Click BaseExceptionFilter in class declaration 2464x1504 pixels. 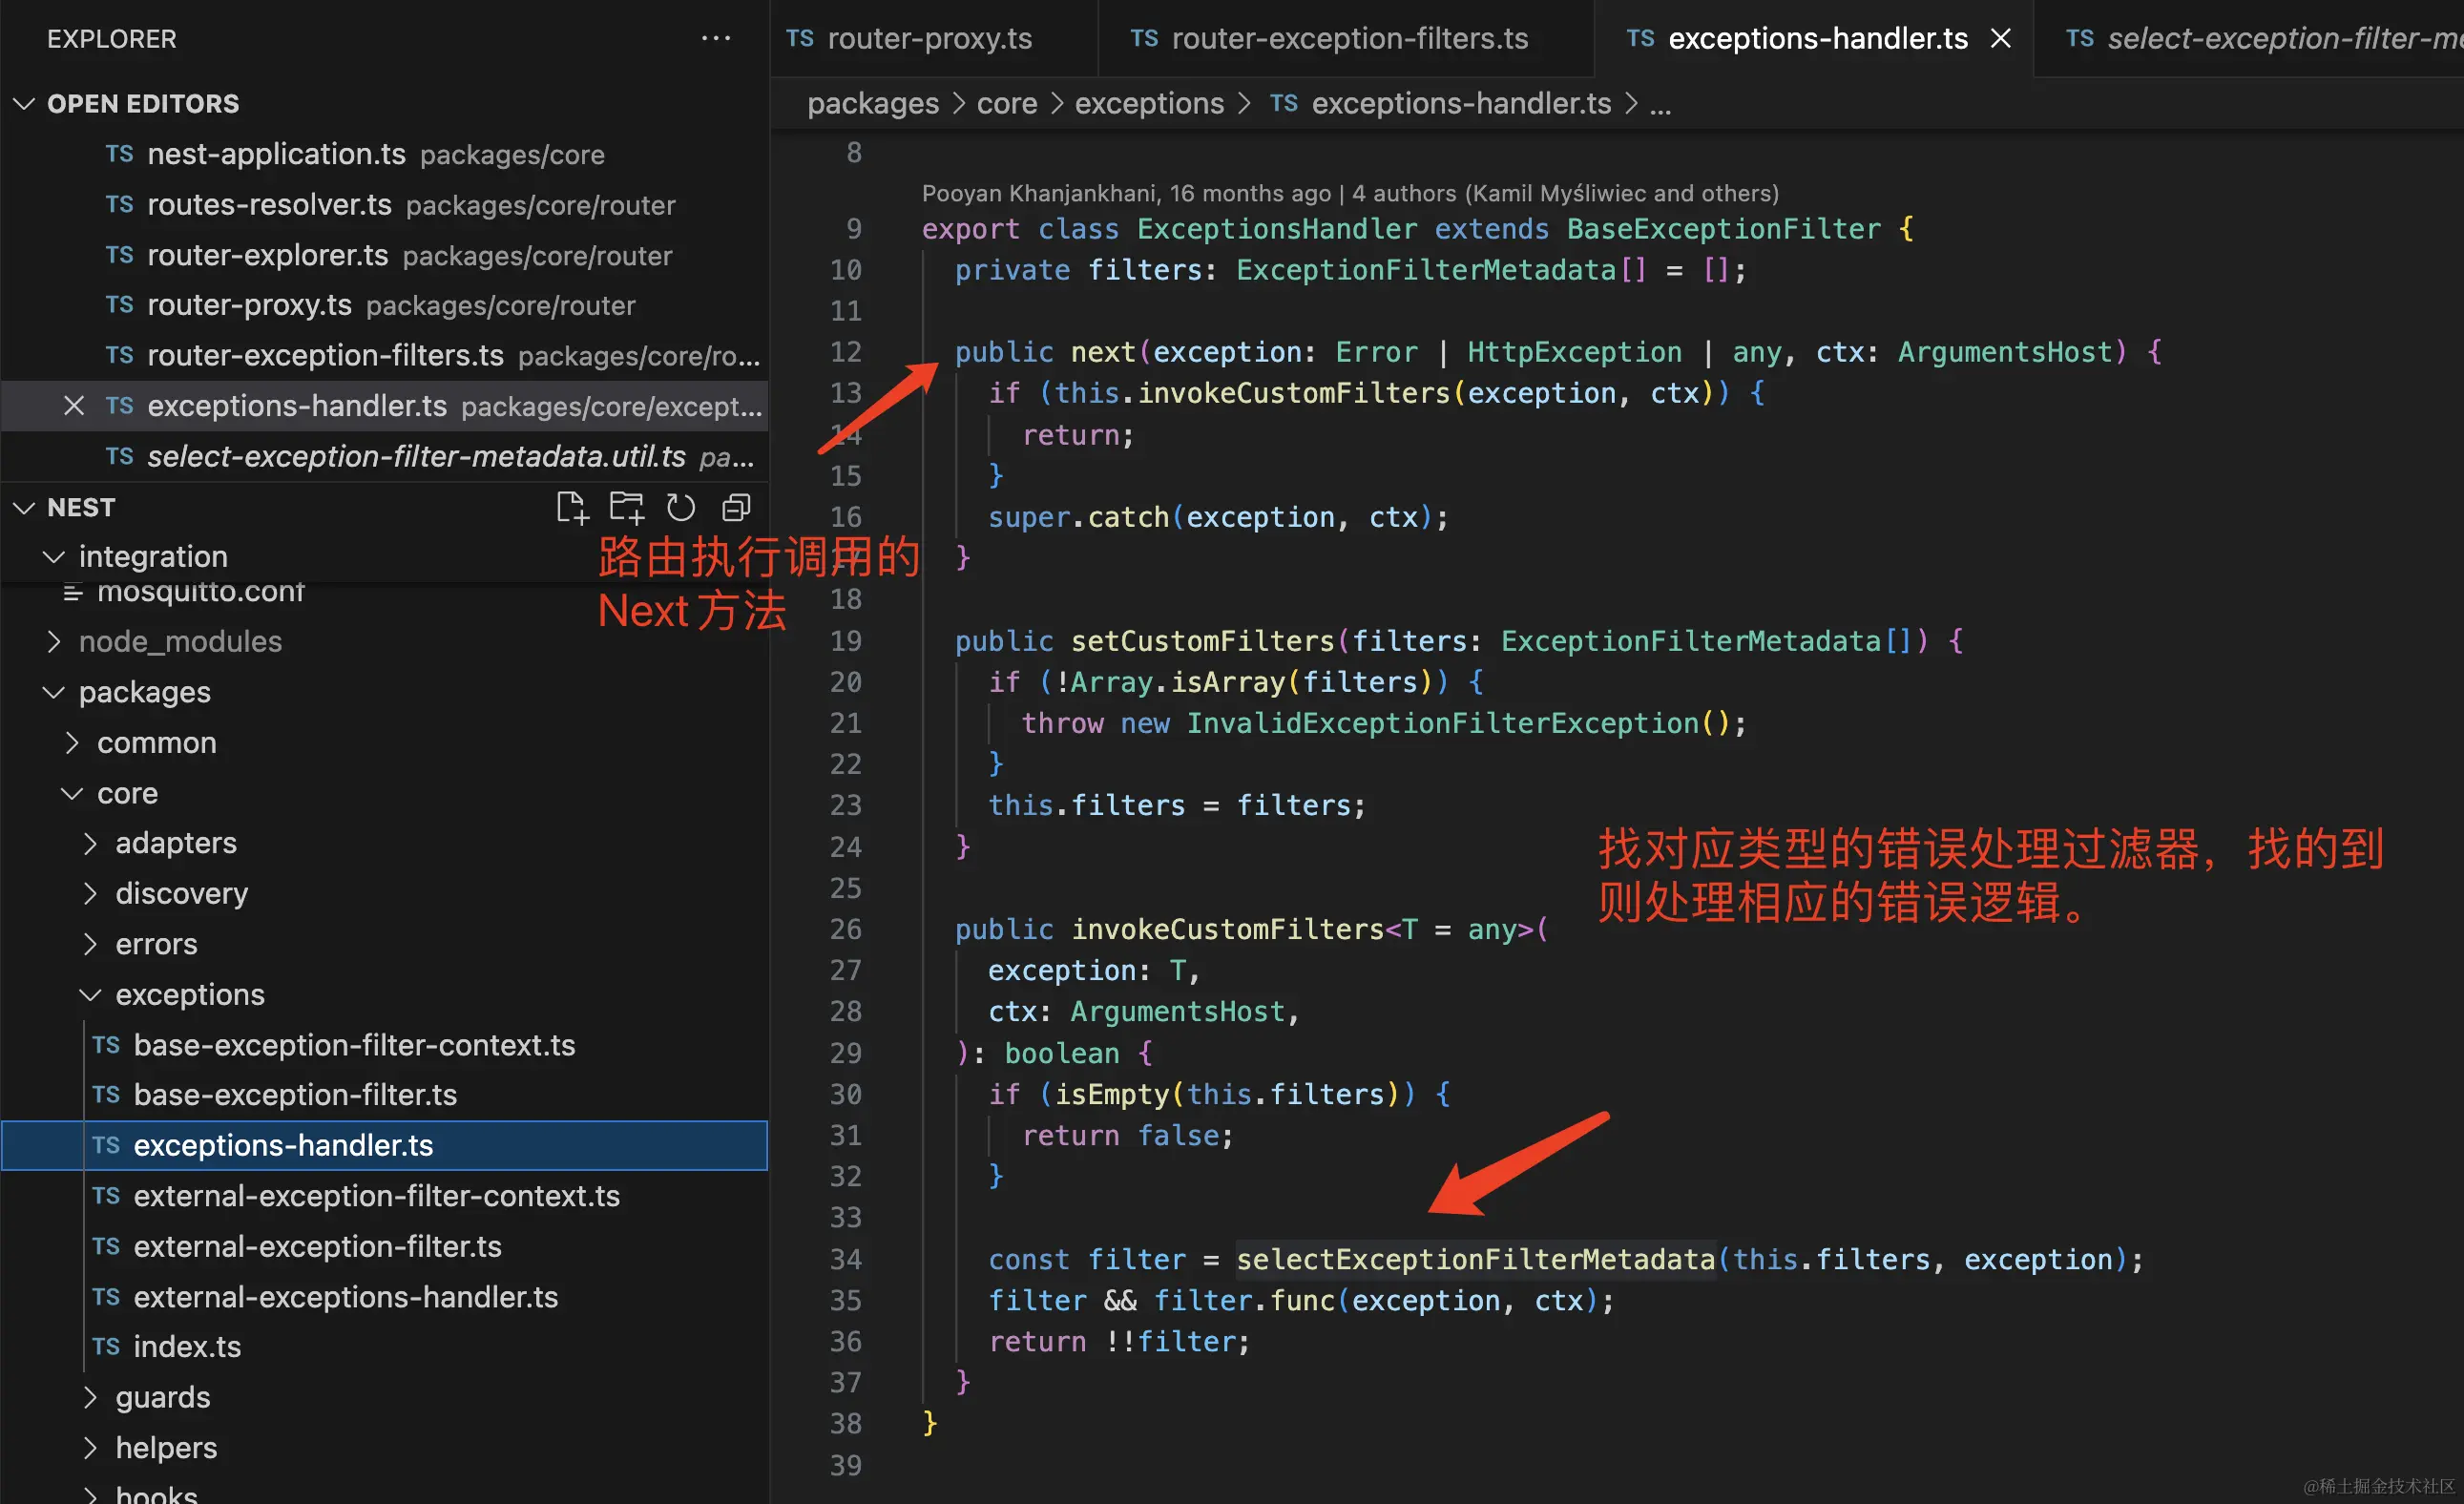click(x=1723, y=229)
